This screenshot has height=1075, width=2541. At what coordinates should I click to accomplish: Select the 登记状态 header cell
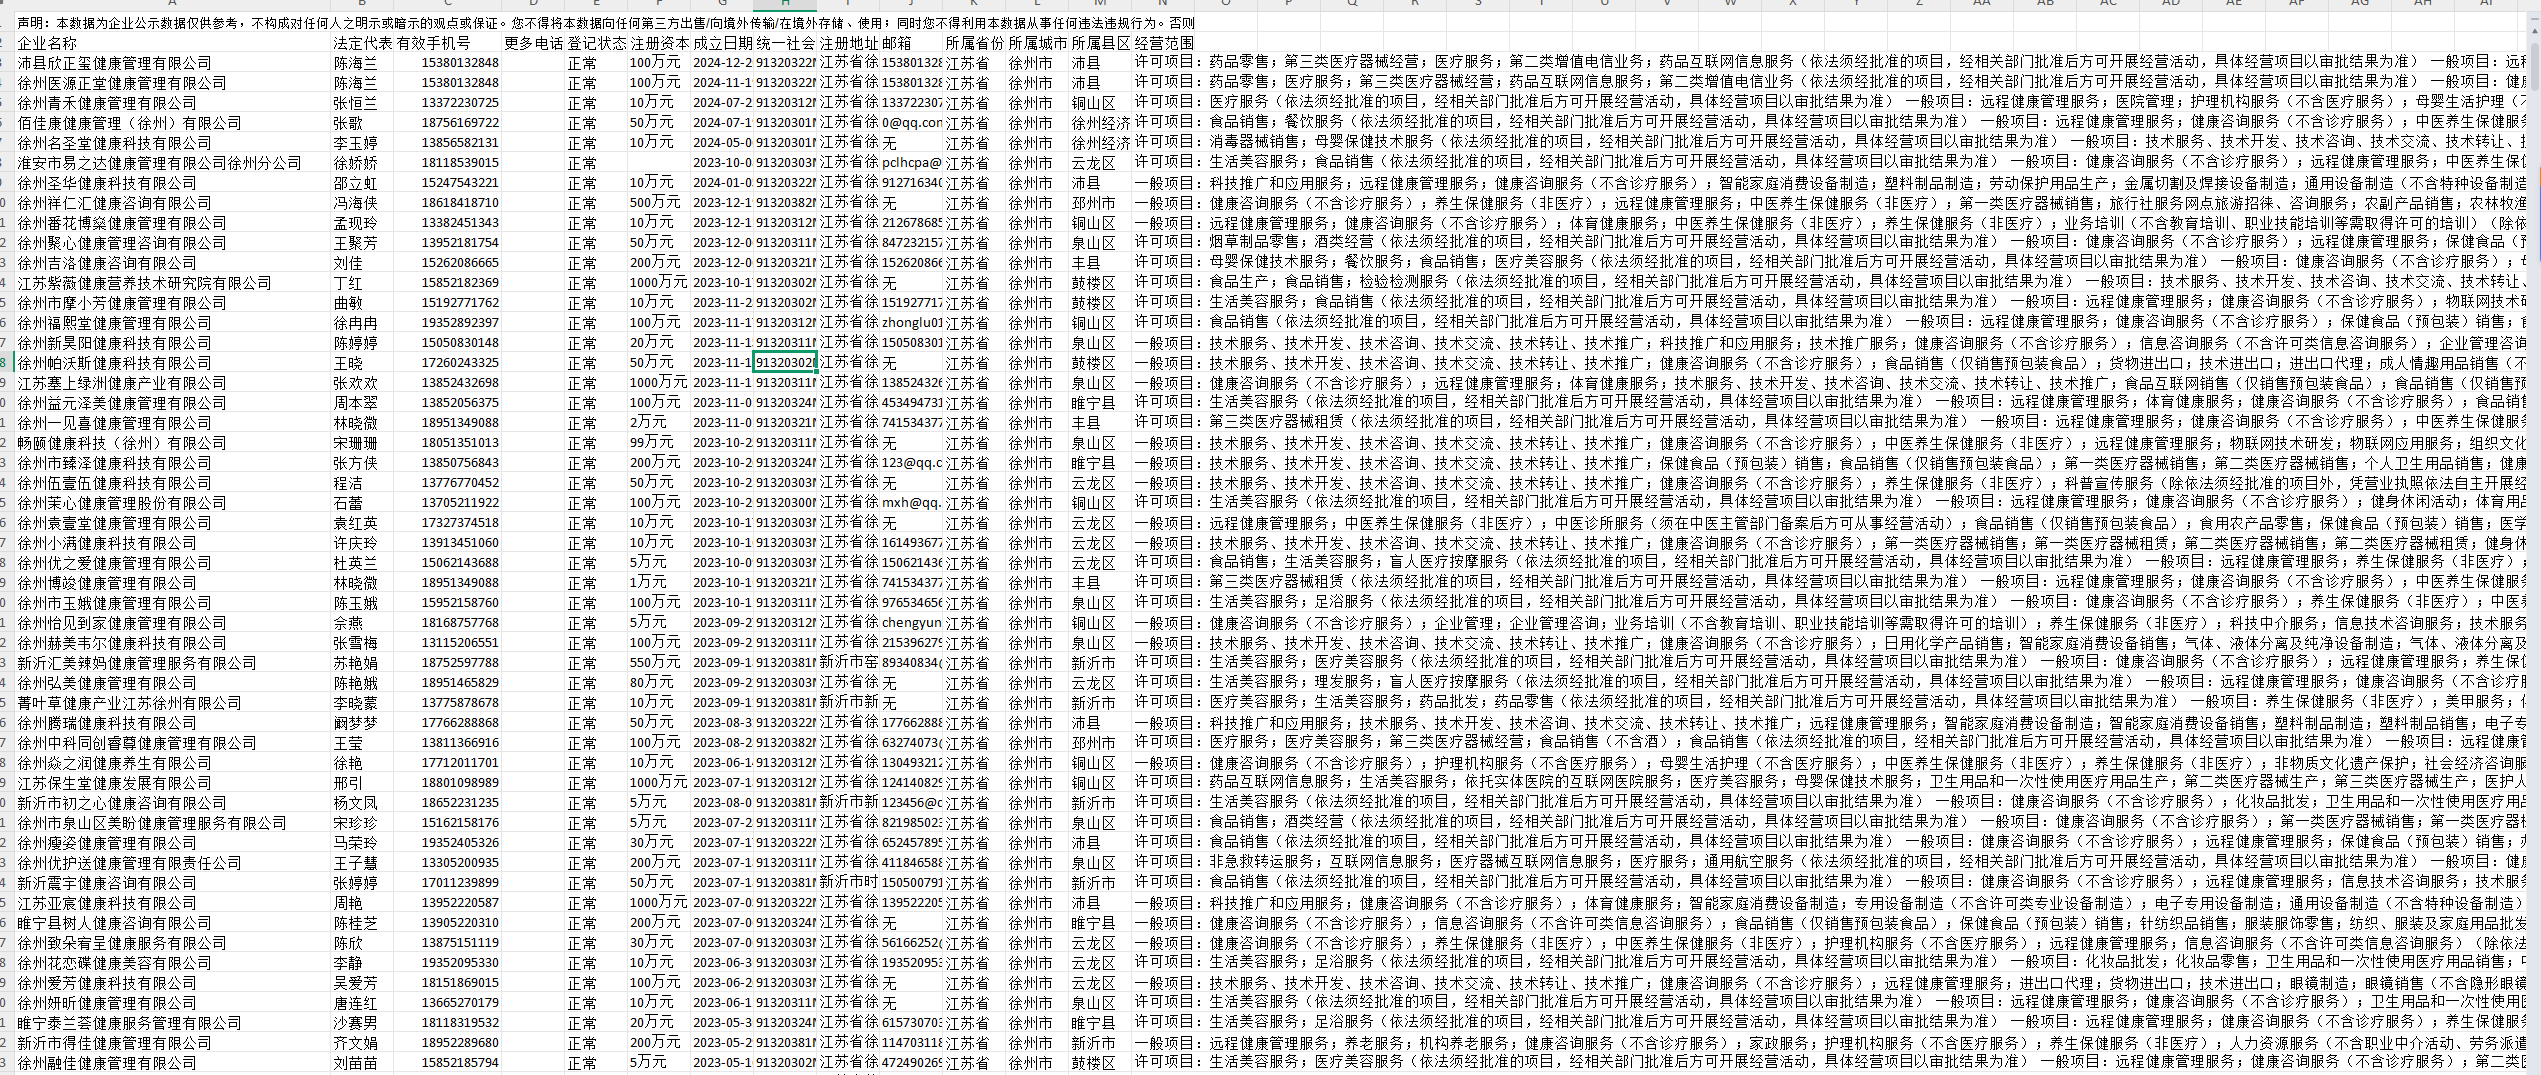pos(596,43)
